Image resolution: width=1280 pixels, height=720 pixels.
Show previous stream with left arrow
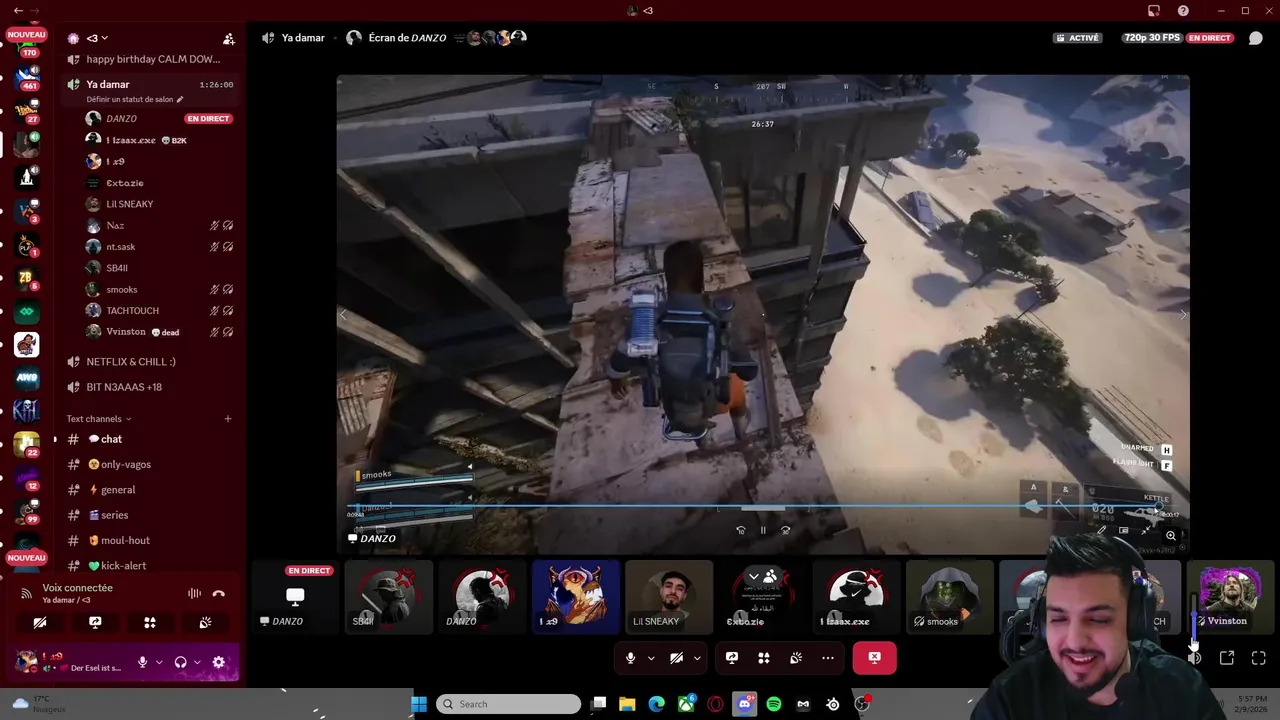[x=343, y=315]
